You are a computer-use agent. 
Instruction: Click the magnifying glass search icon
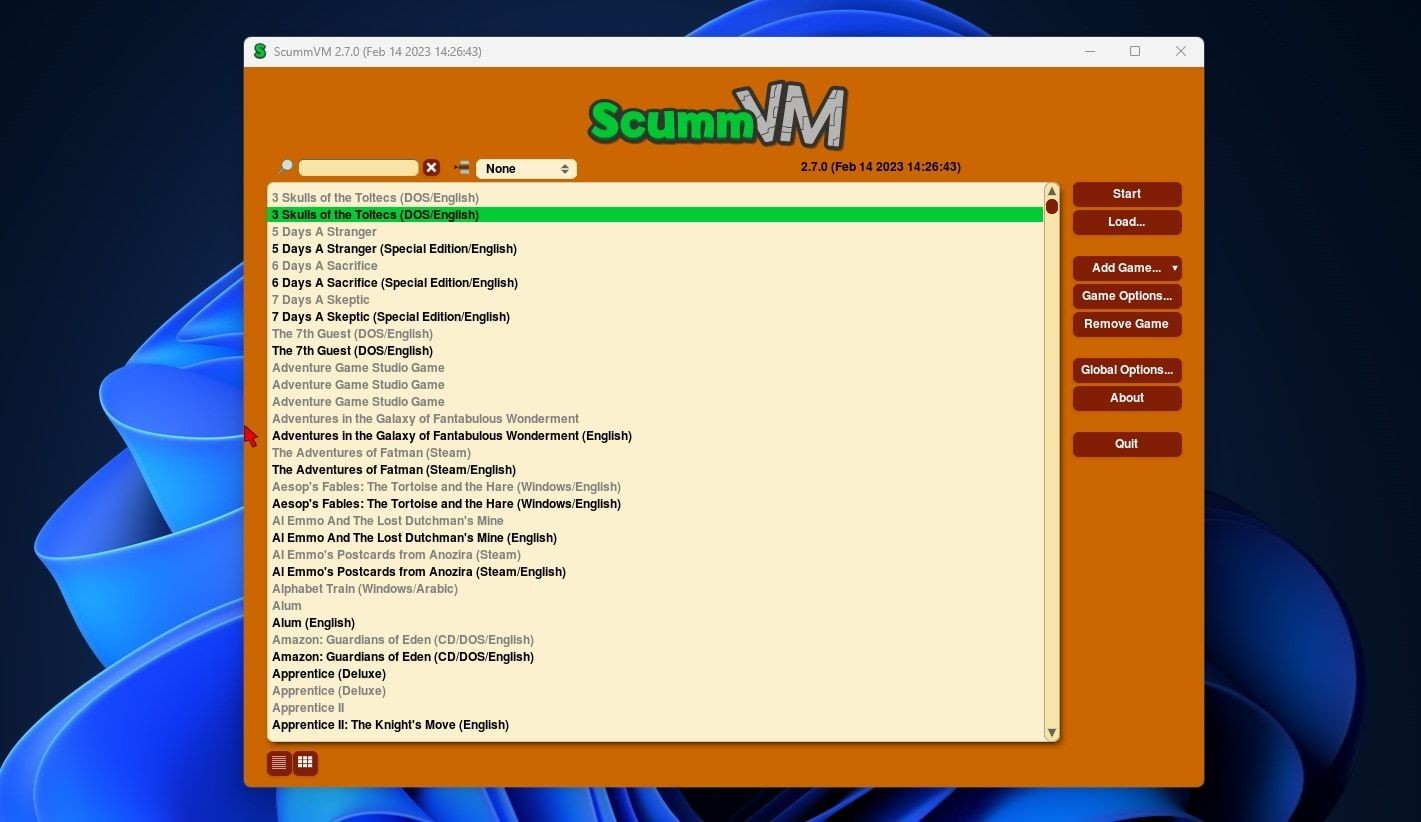tap(285, 167)
